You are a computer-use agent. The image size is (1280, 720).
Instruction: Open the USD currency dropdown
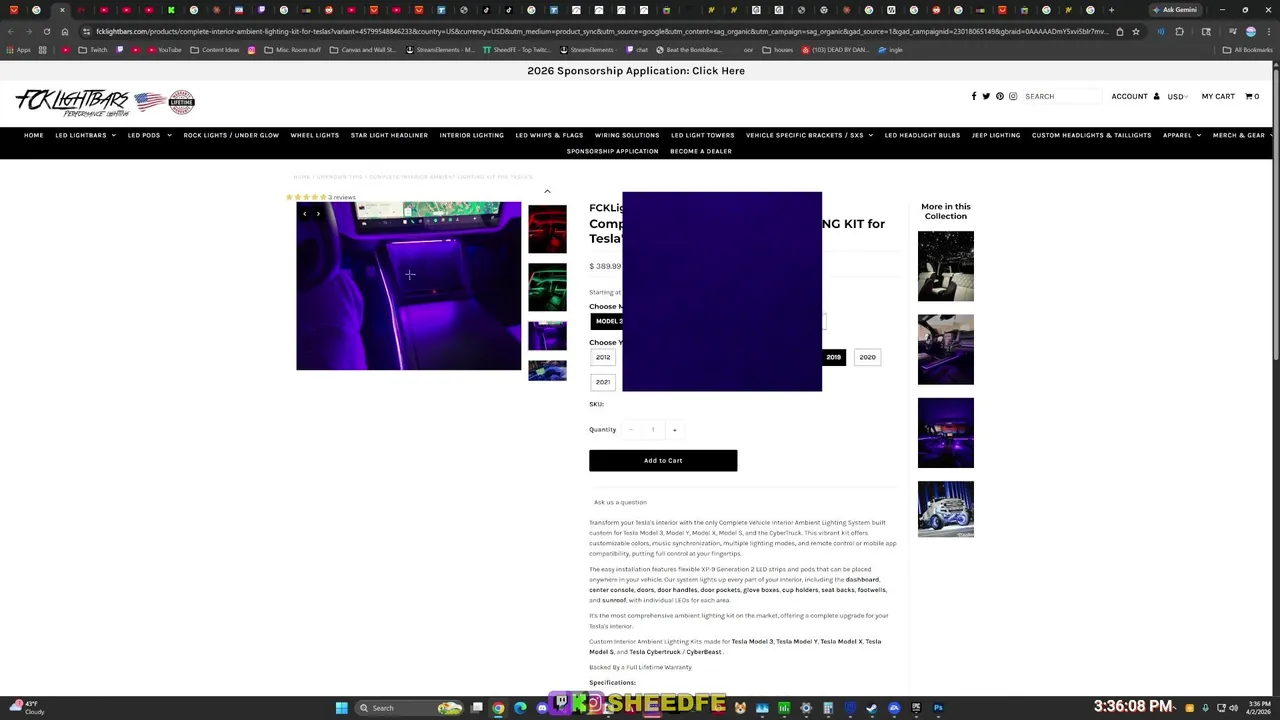pyautogui.click(x=1177, y=97)
